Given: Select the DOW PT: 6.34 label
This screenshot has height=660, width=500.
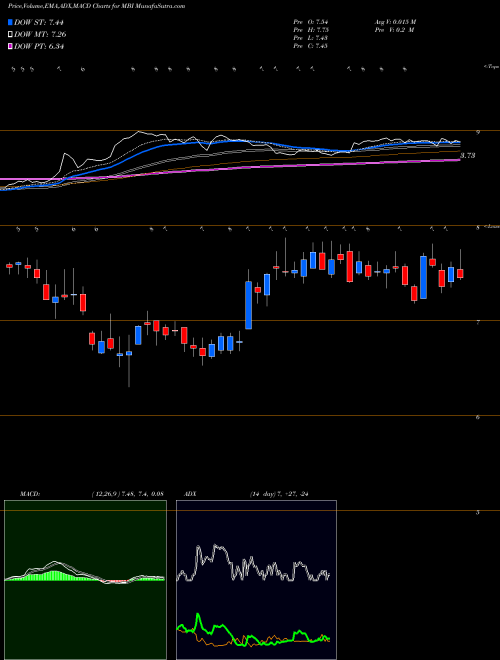Looking at the screenshot, I should (39, 47).
